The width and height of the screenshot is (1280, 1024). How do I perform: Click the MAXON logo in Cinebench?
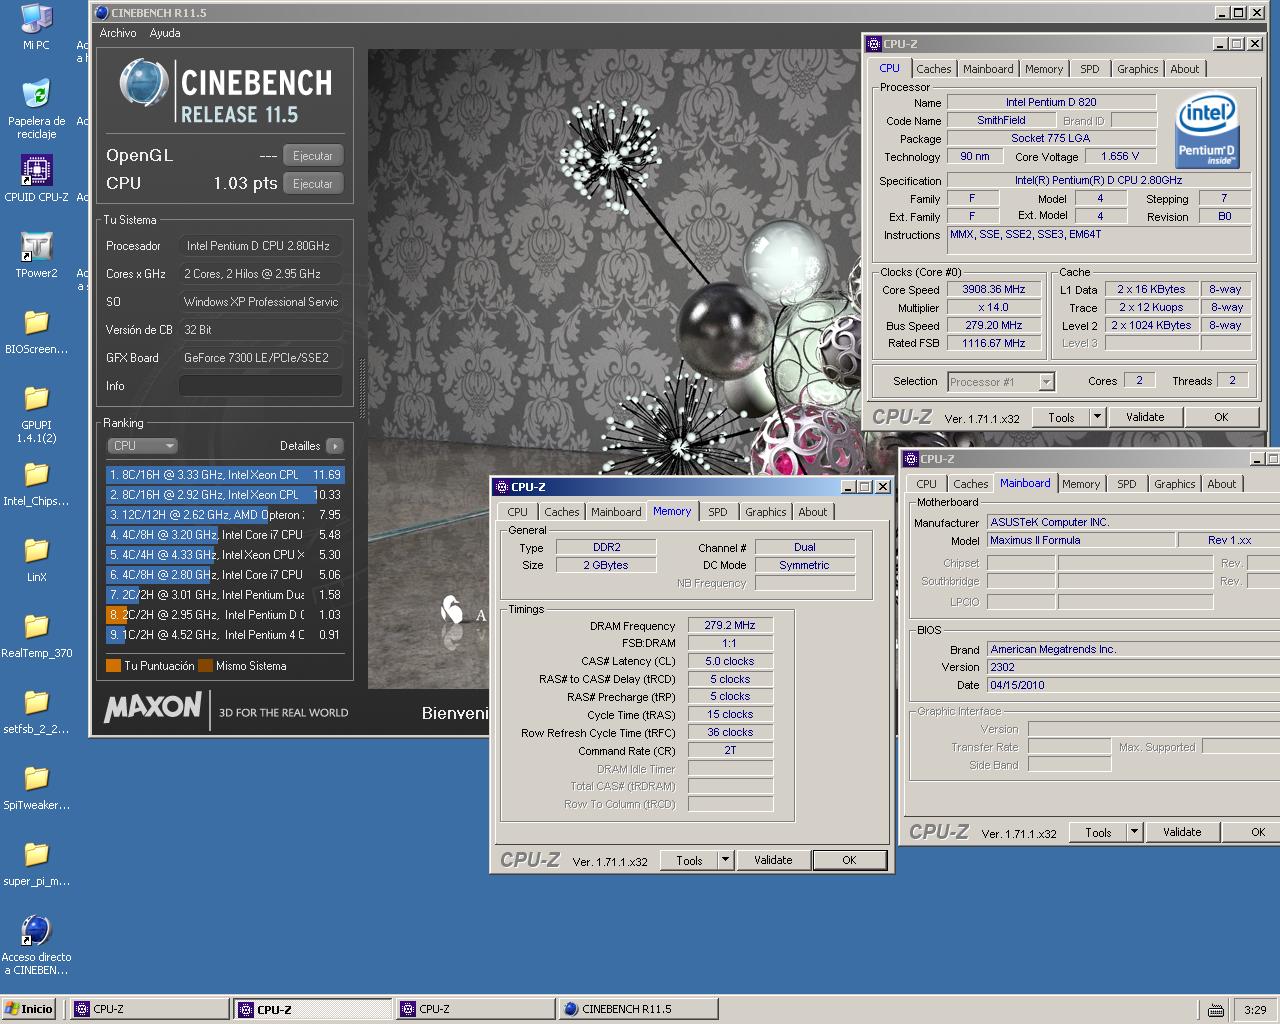[x=153, y=708]
